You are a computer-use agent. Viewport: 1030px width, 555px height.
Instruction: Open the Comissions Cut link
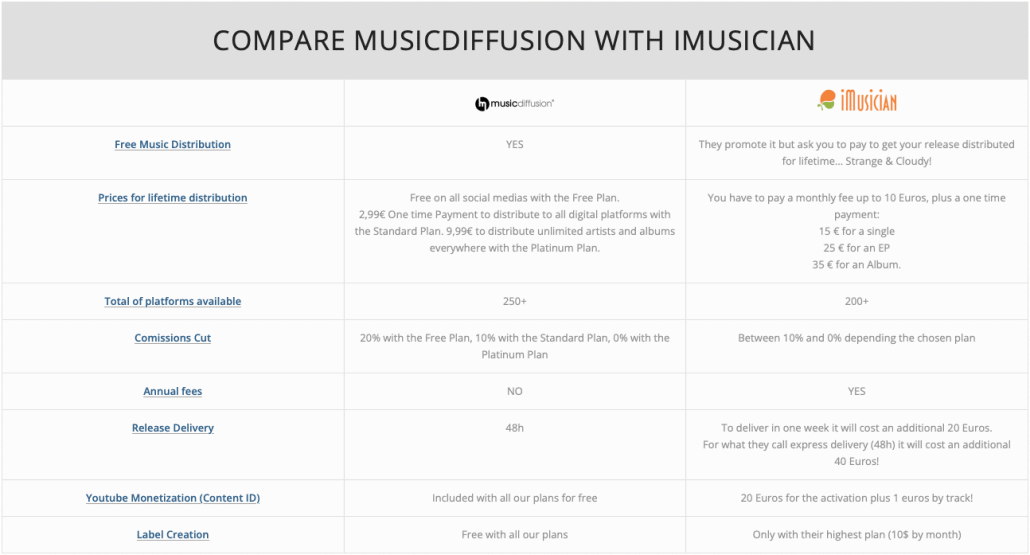tap(173, 338)
